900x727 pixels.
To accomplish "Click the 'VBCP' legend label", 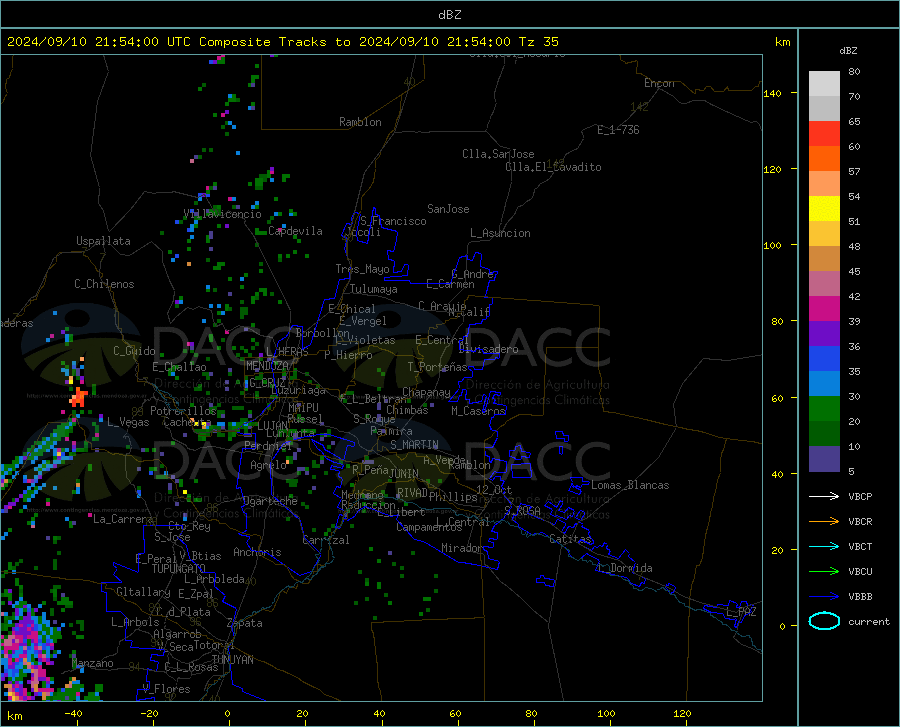I will tap(860, 496).
